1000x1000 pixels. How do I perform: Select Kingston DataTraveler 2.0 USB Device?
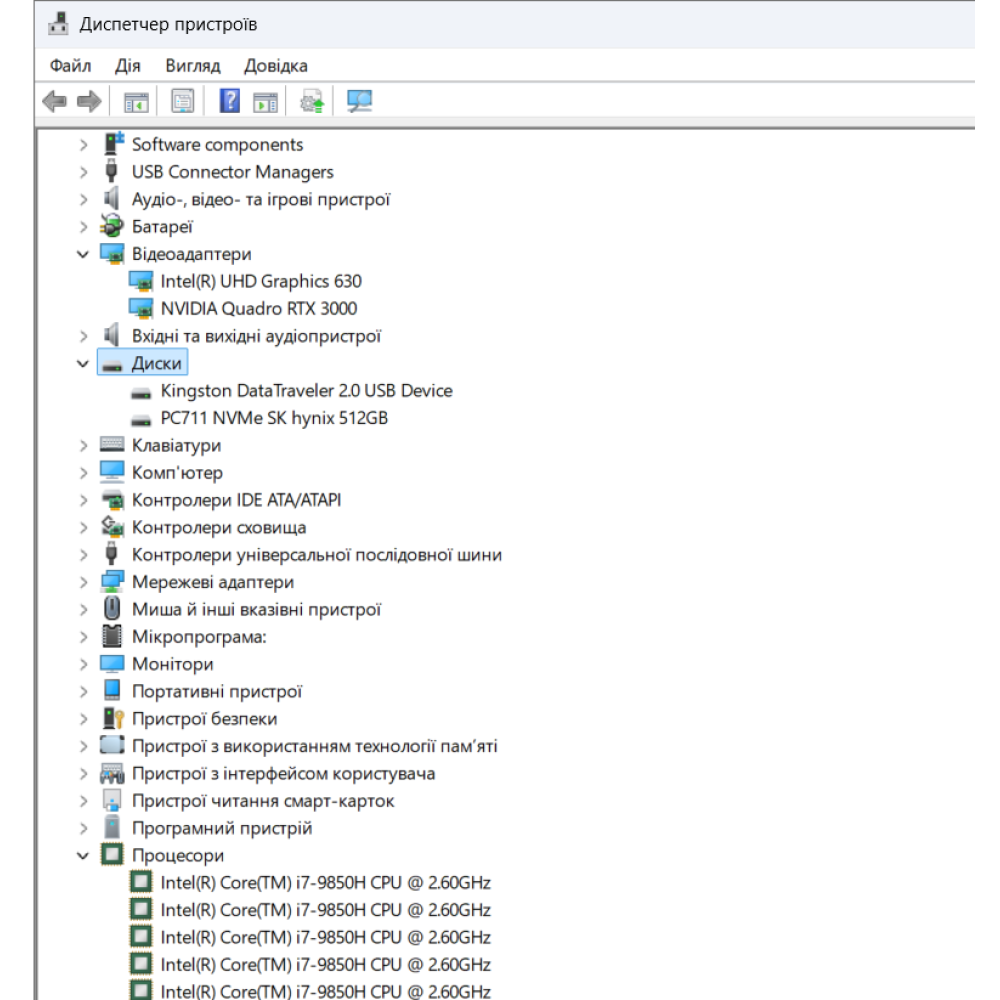click(306, 391)
